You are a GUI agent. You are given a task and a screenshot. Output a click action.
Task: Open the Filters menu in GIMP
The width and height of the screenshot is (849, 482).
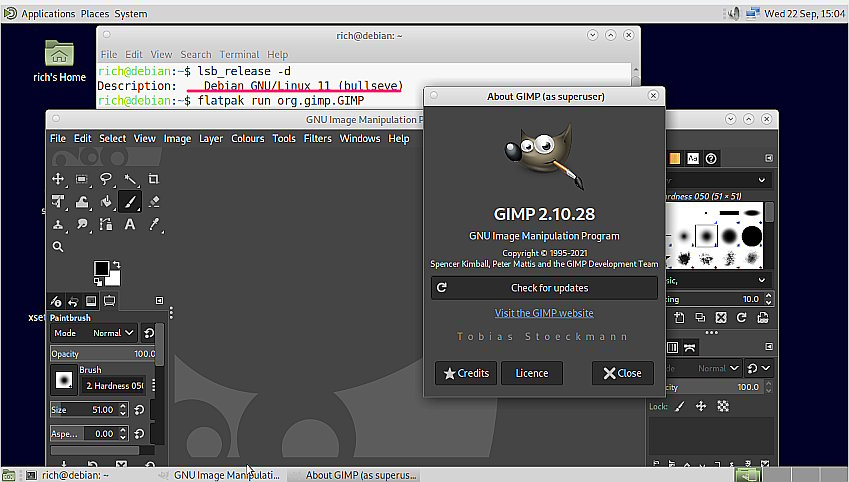coord(317,139)
